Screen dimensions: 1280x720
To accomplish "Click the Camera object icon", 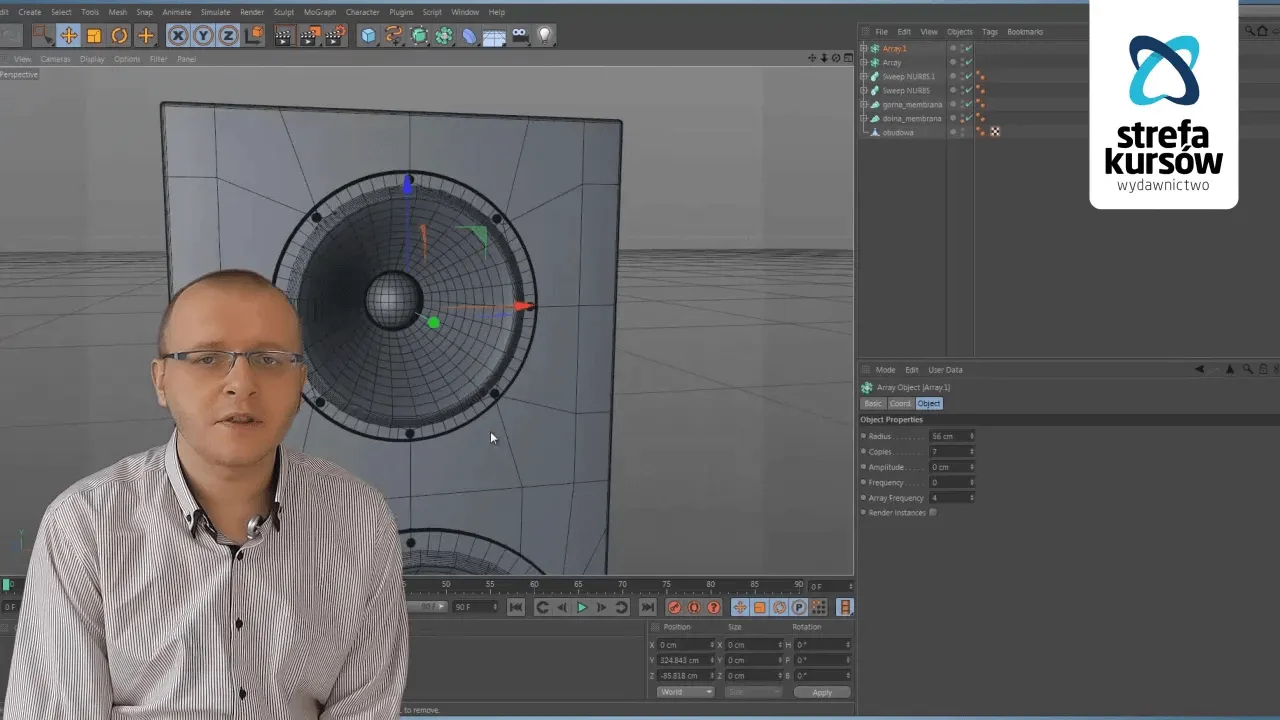I will pyautogui.click(x=520, y=36).
